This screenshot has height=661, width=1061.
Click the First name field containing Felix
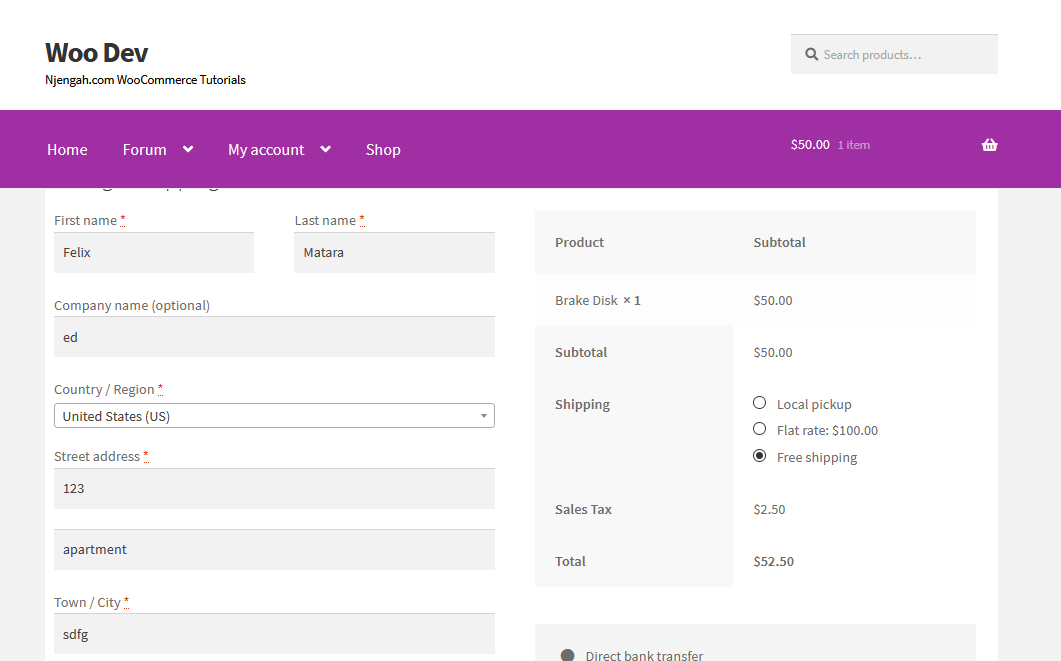154,252
